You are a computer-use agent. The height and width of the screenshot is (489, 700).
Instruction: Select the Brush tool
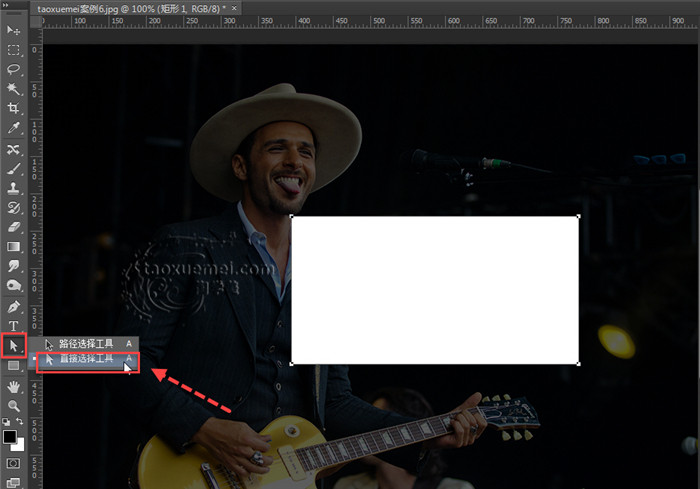[x=14, y=168]
